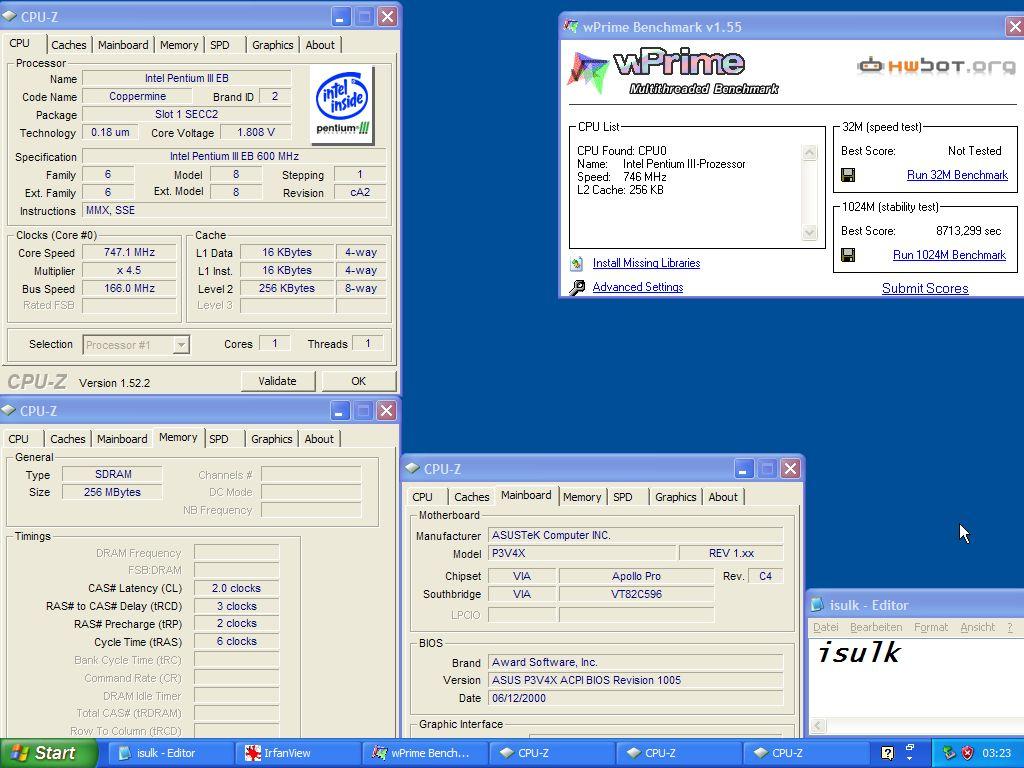Viewport: 1024px width, 768px height.
Task: Click the Core Speed 747.1 MHz value
Action: click(x=129, y=252)
